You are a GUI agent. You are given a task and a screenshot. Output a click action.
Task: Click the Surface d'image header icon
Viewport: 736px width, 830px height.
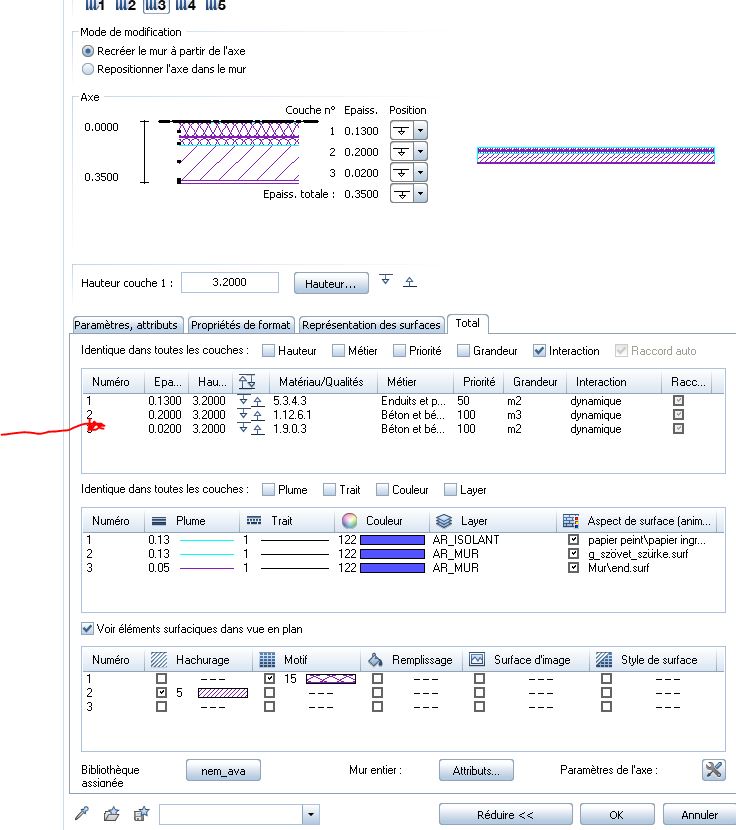tap(477, 660)
